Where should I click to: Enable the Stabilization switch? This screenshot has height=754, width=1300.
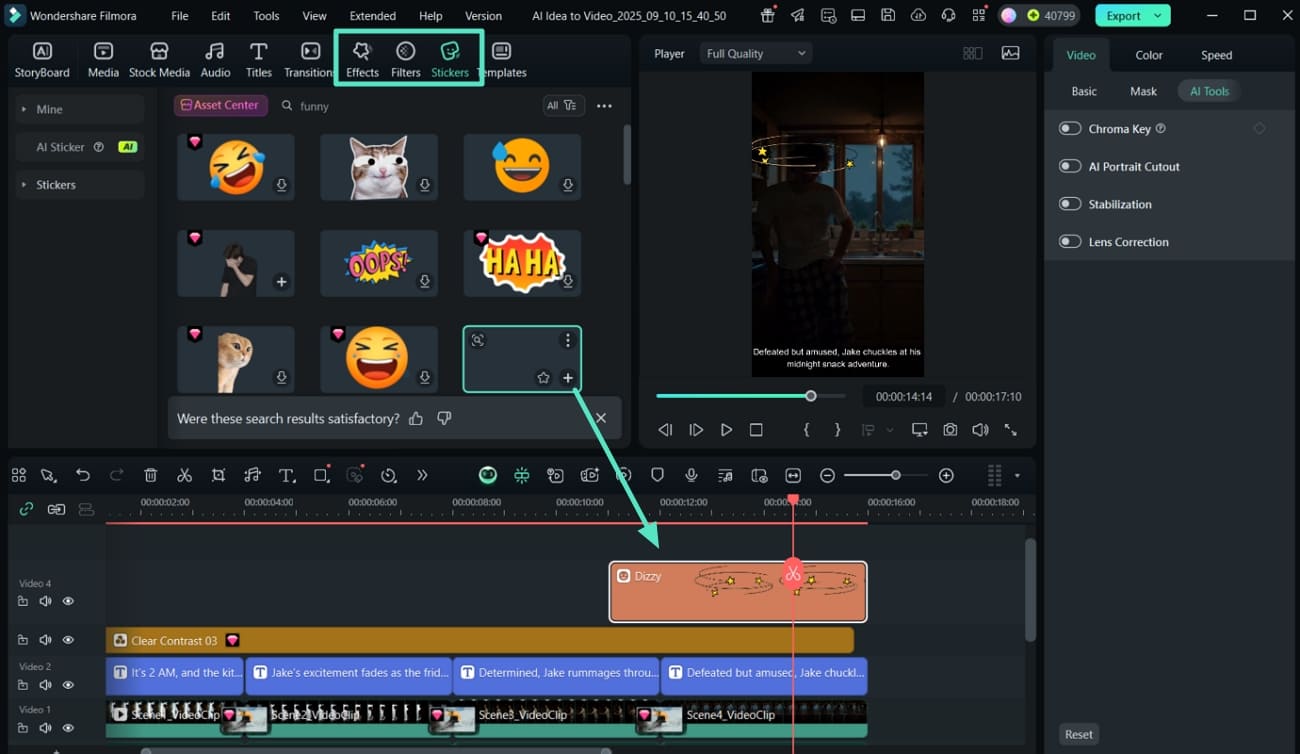[x=1070, y=204]
